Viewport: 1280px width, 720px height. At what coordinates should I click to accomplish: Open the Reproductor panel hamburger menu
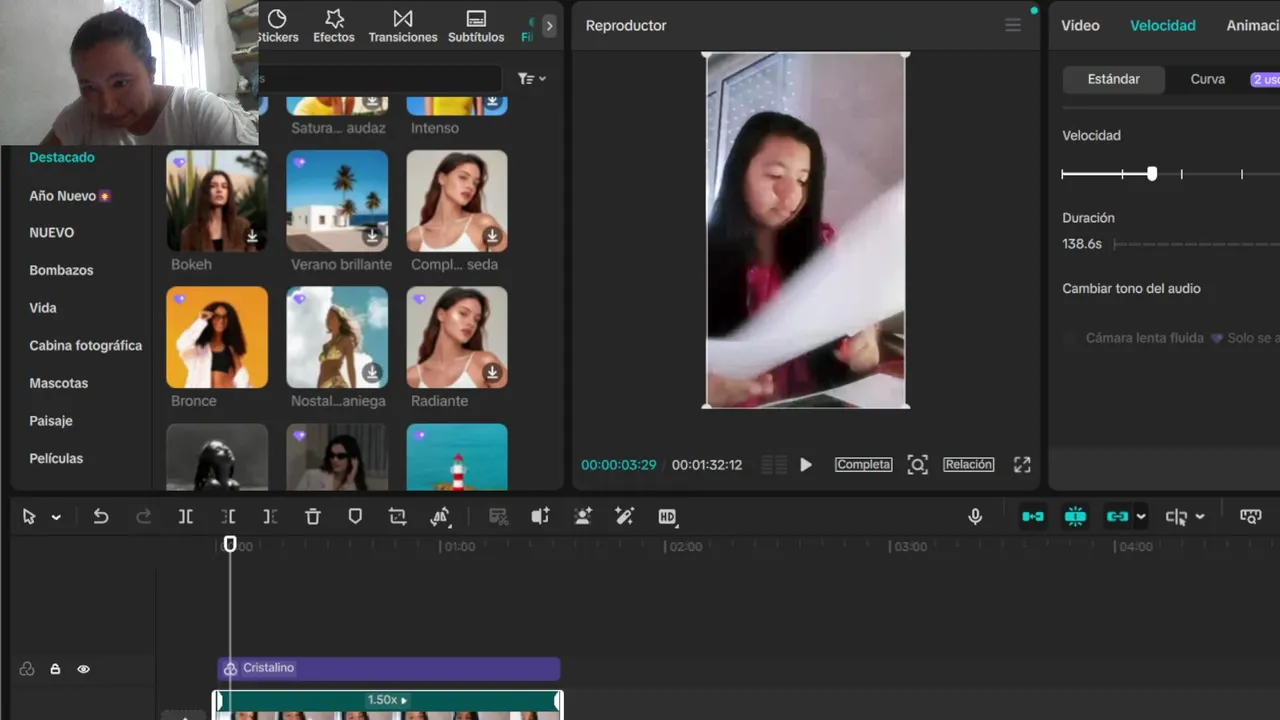[x=1013, y=26]
